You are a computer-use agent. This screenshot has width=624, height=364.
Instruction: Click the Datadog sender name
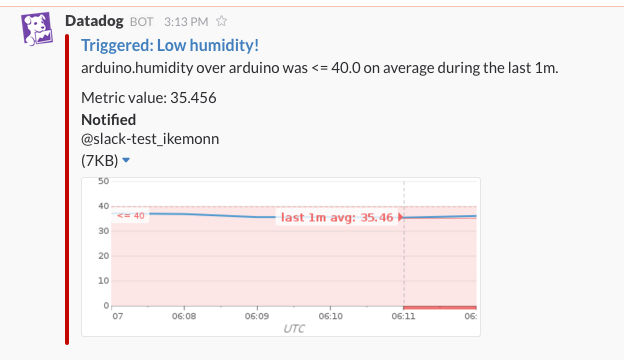point(94,21)
